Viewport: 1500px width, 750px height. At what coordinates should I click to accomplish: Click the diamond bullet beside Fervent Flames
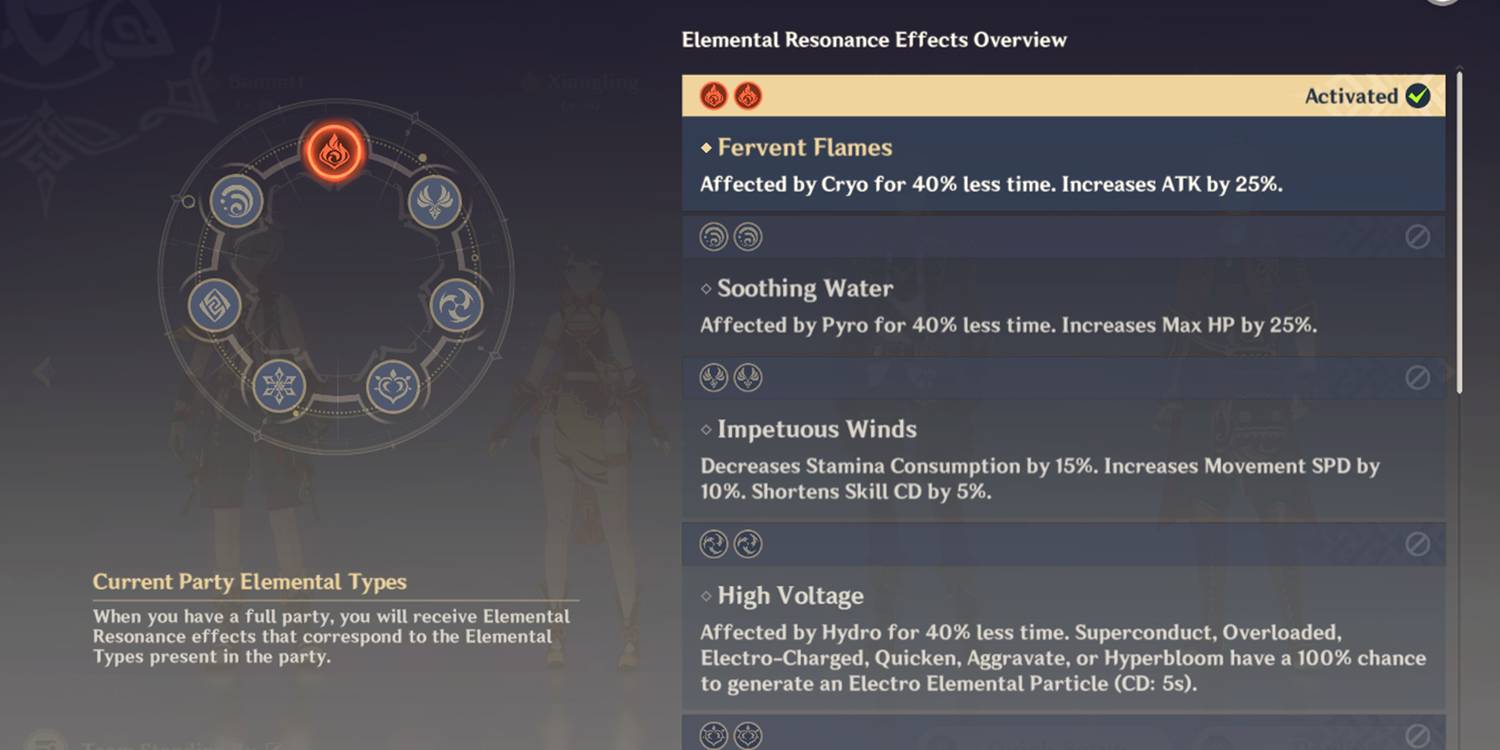click(x=706, y=148)
